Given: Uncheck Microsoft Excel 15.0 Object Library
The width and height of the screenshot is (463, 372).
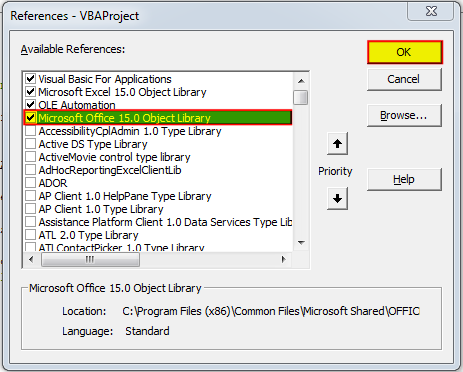Looking at the screenshot, I should [30, 92].
